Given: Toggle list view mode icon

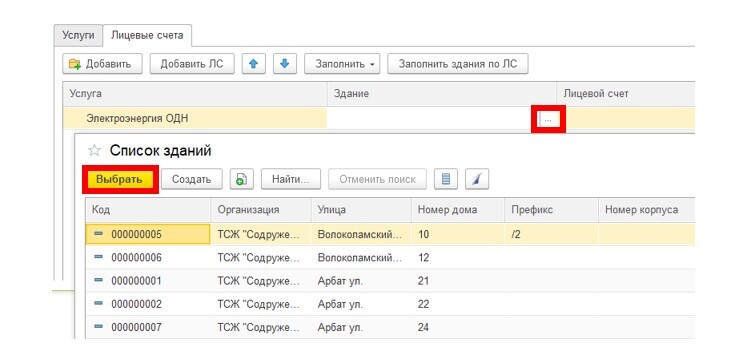Looking at the screenshot, I should pos(446,180).
